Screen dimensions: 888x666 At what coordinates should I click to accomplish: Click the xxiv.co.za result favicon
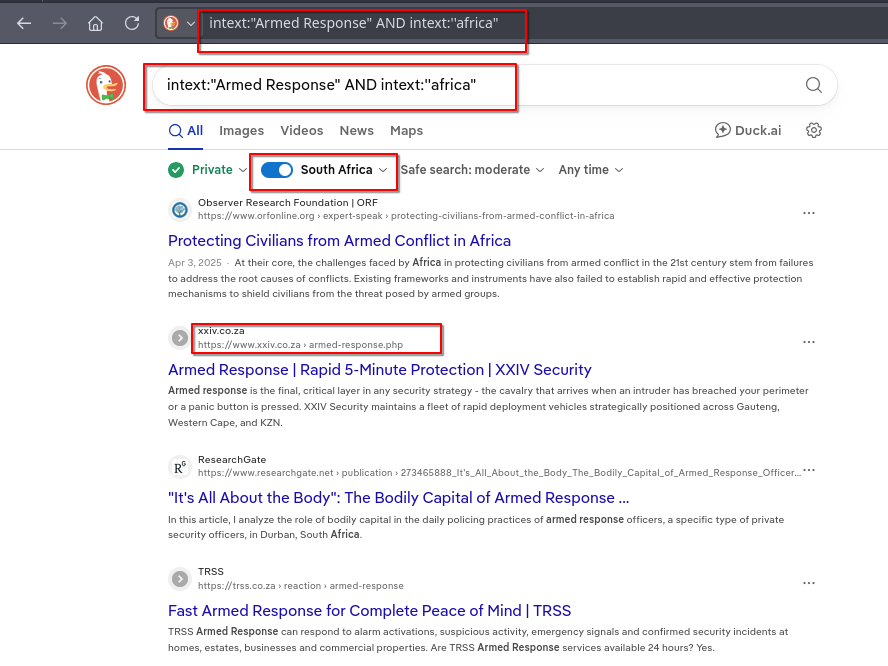[180, 338]
